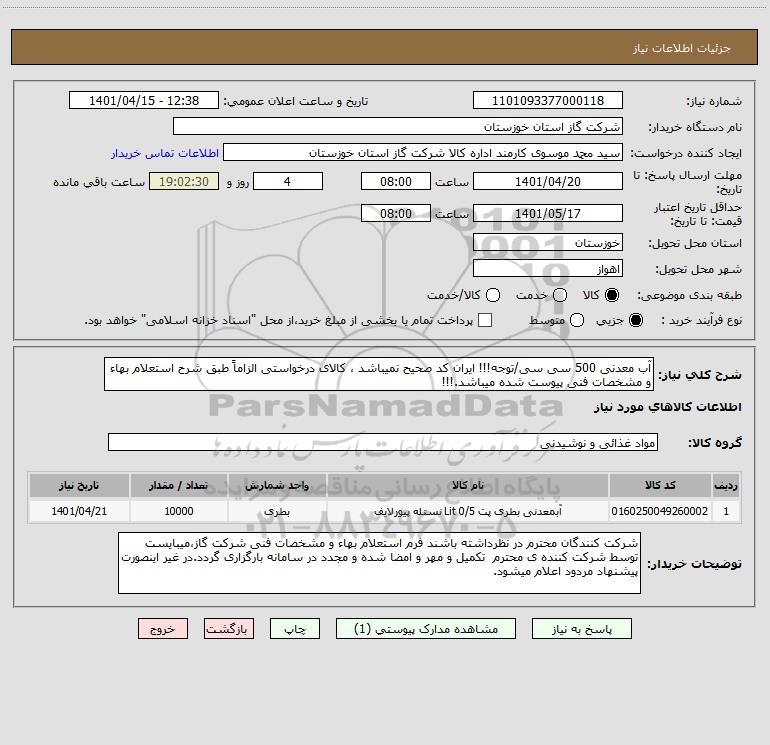The height and width of the screenshot is (745, 770).
Task: Click the request creator field
Action: point(423,153)
